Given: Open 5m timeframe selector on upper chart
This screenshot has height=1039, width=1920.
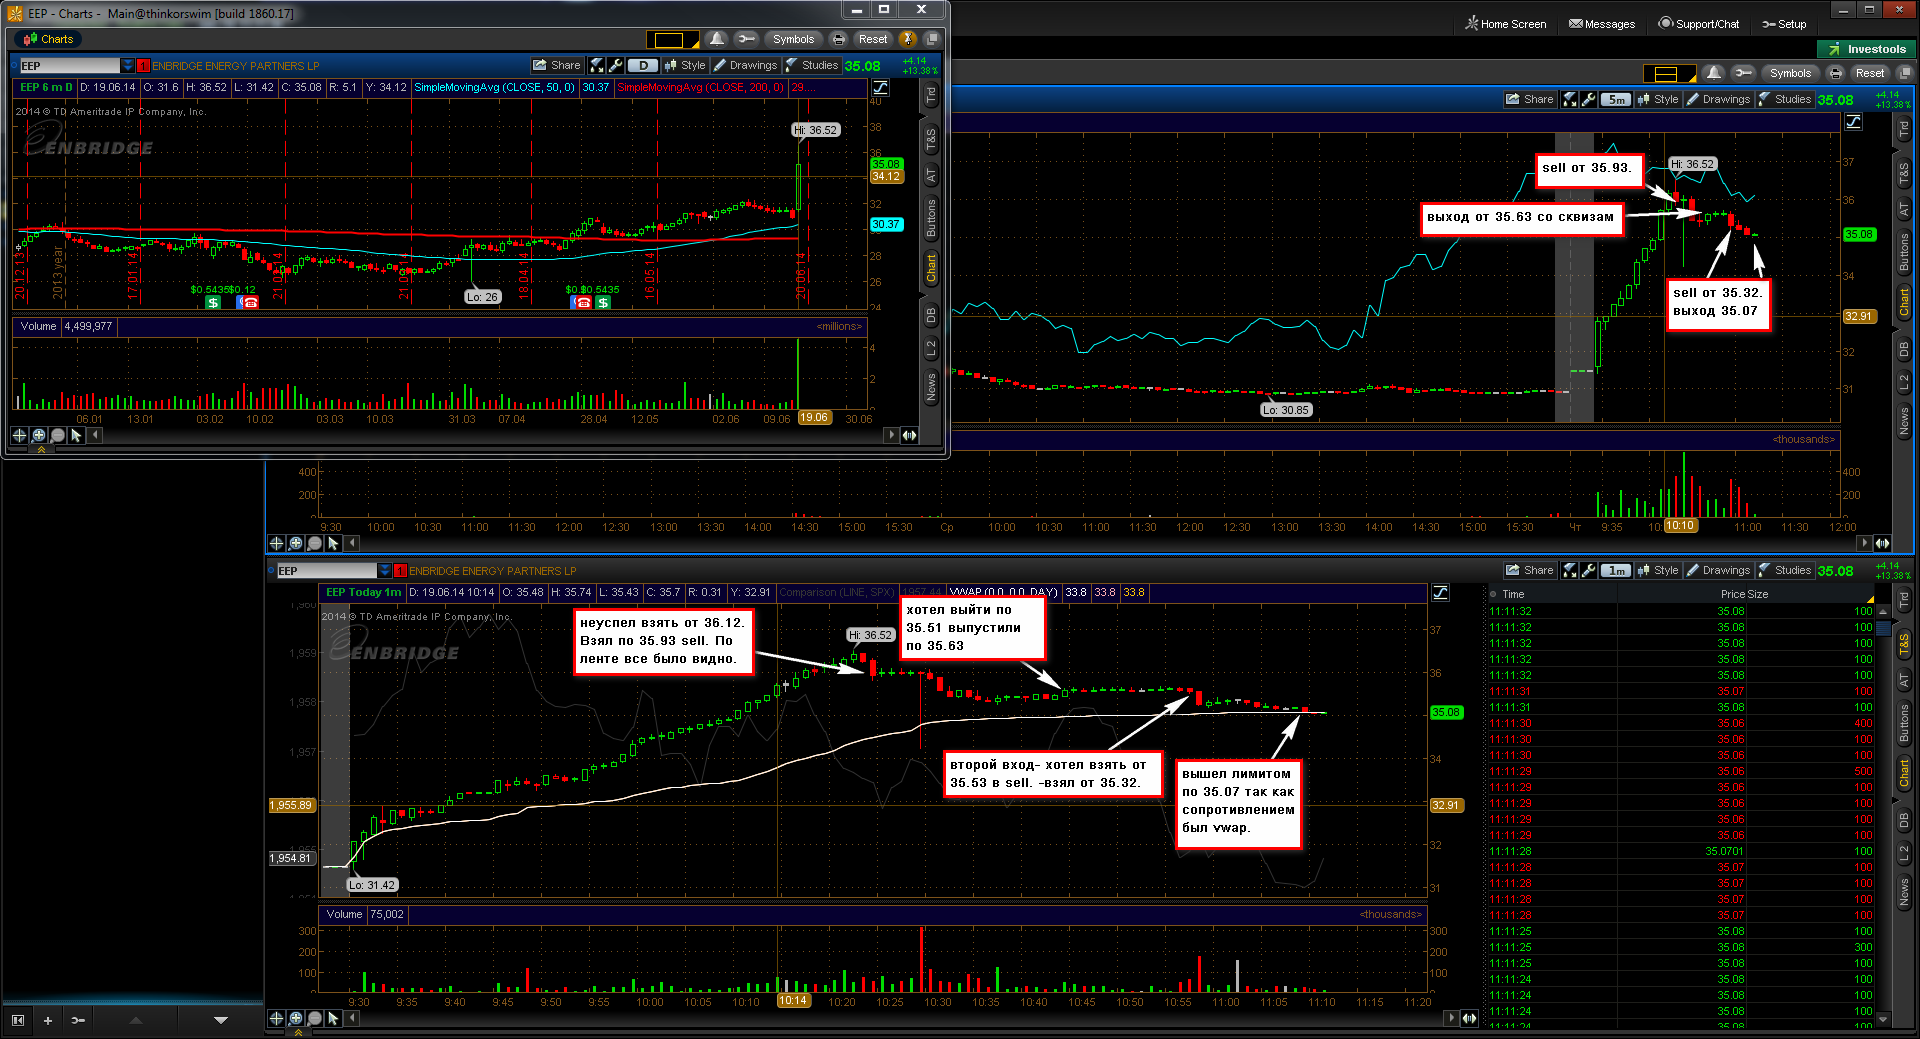Looking at the screenshot, I should 1616,99.
